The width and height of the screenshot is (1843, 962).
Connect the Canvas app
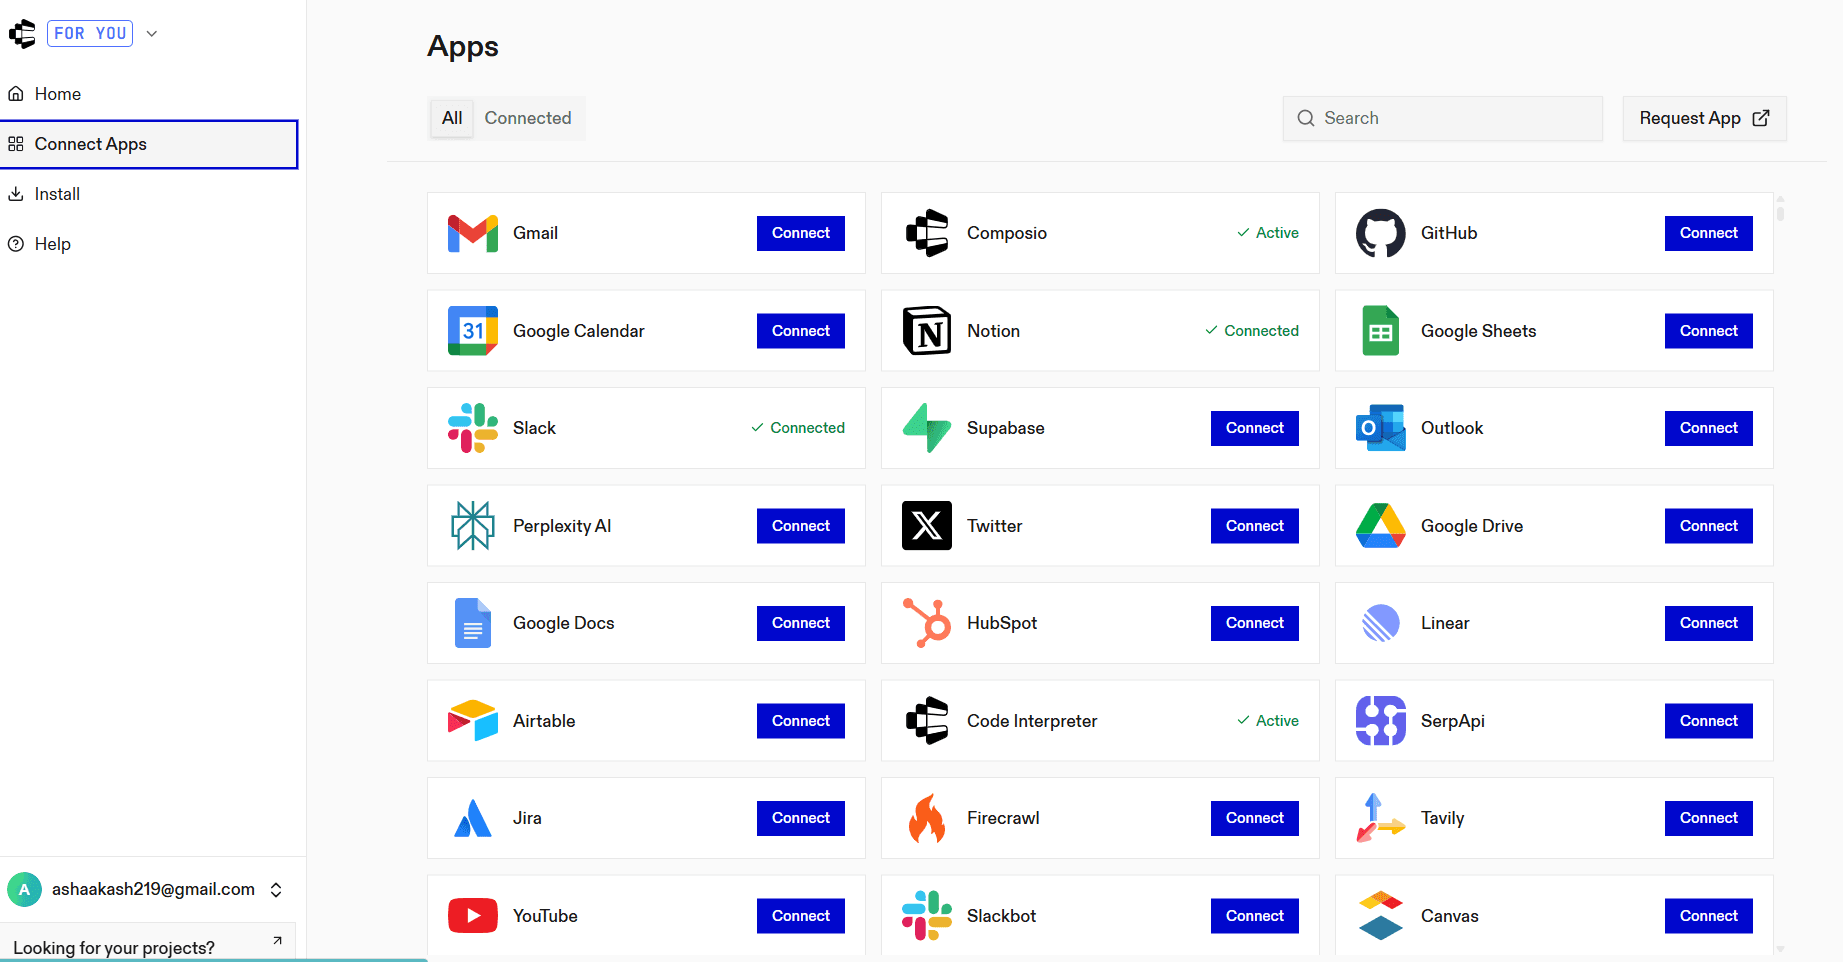pyautogui.click(x=1709, y=916)
